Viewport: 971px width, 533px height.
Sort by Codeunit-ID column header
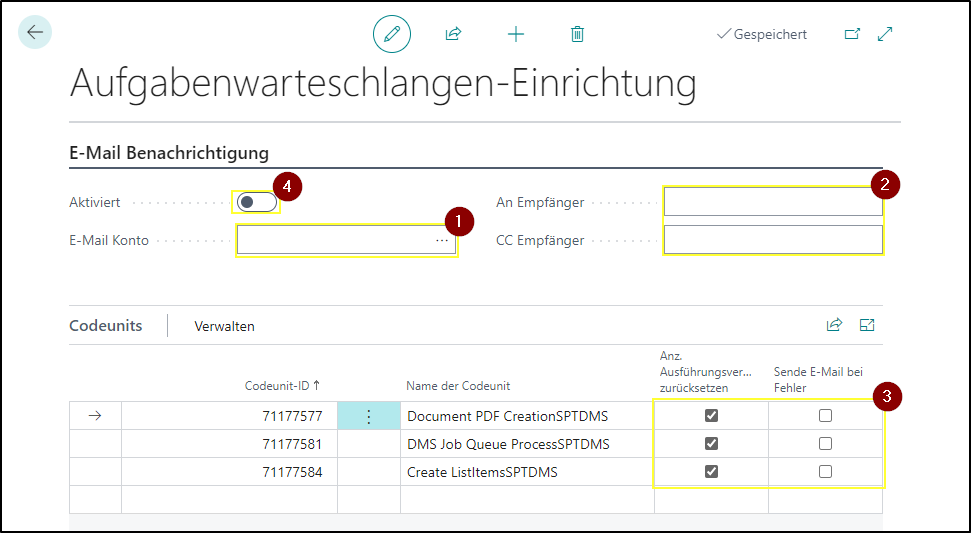click(282, 386)
